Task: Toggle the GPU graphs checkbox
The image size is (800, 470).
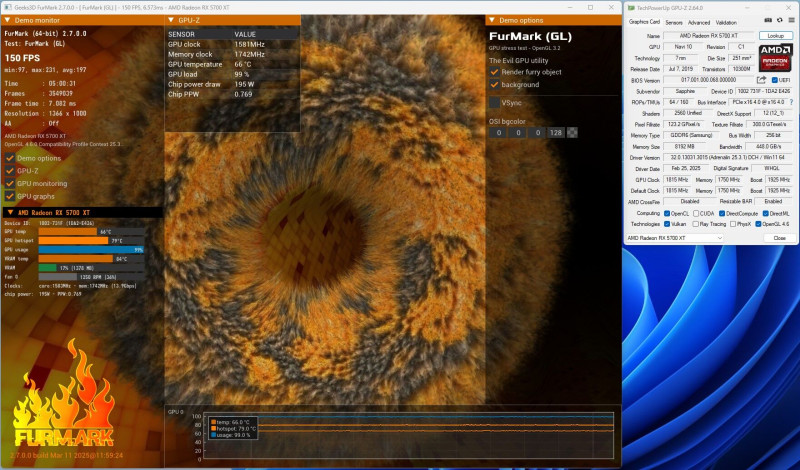Action: tap(10, 196)
